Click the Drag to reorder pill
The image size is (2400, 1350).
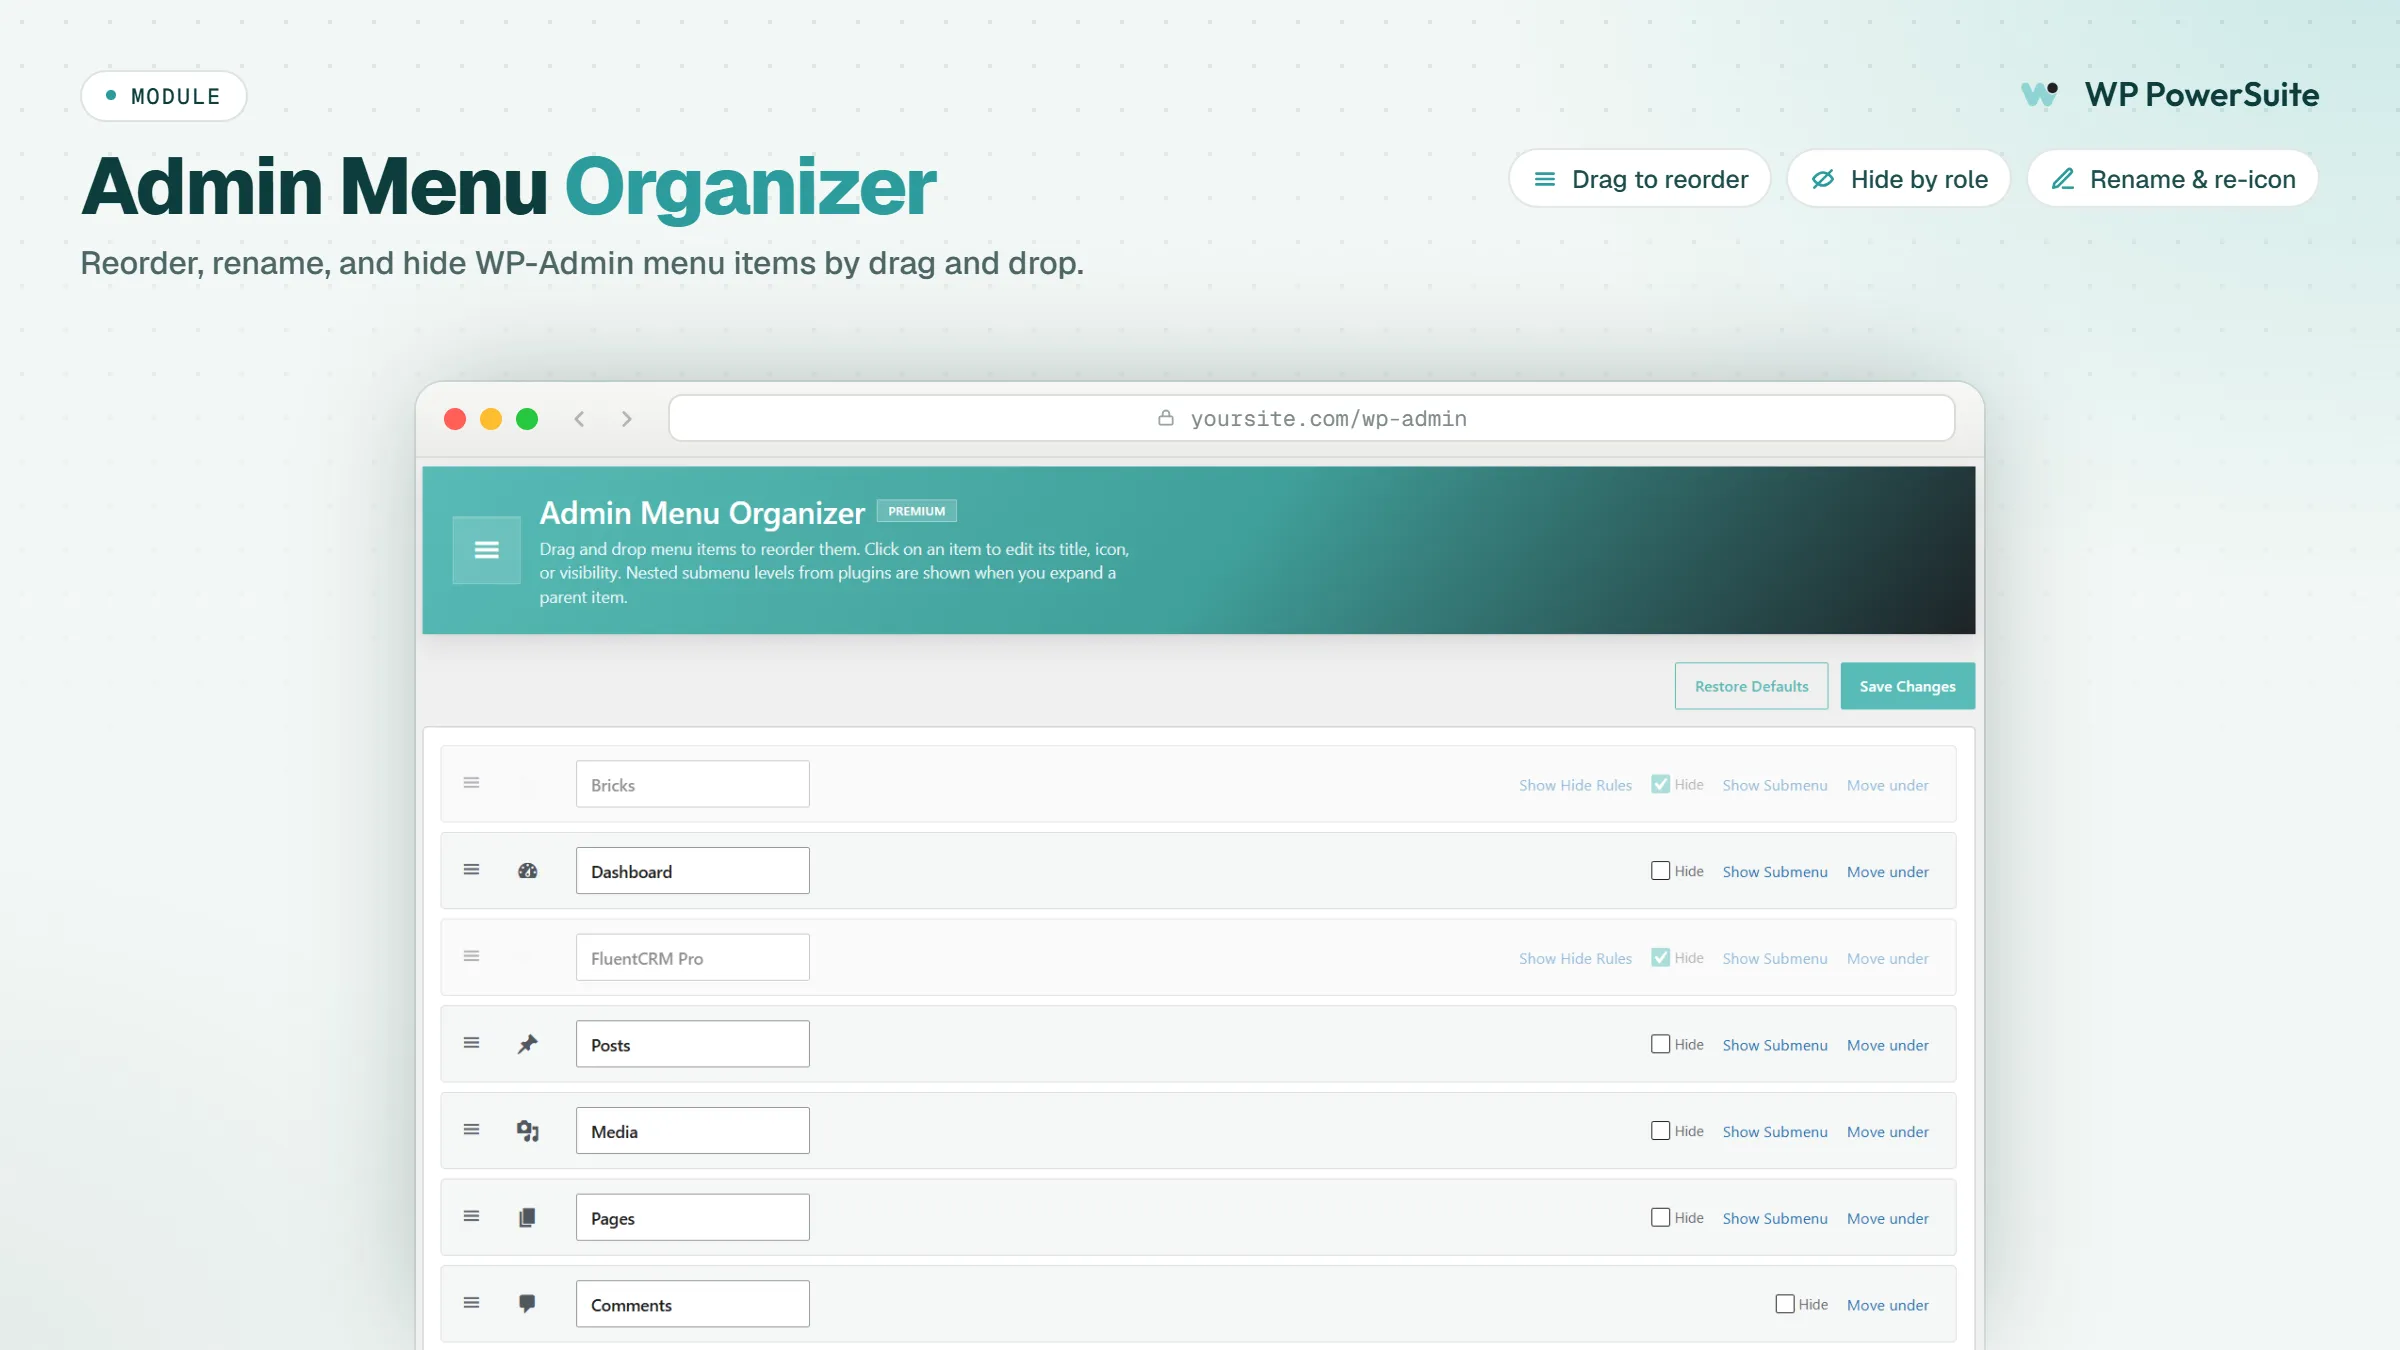(x=1640, y=179)
